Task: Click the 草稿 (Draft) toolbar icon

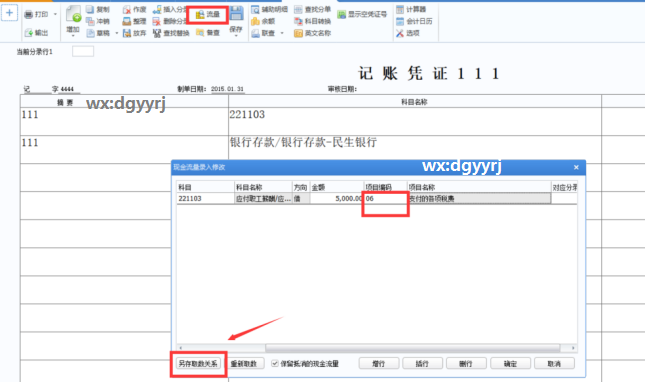Action: click(x=90, y=33)
